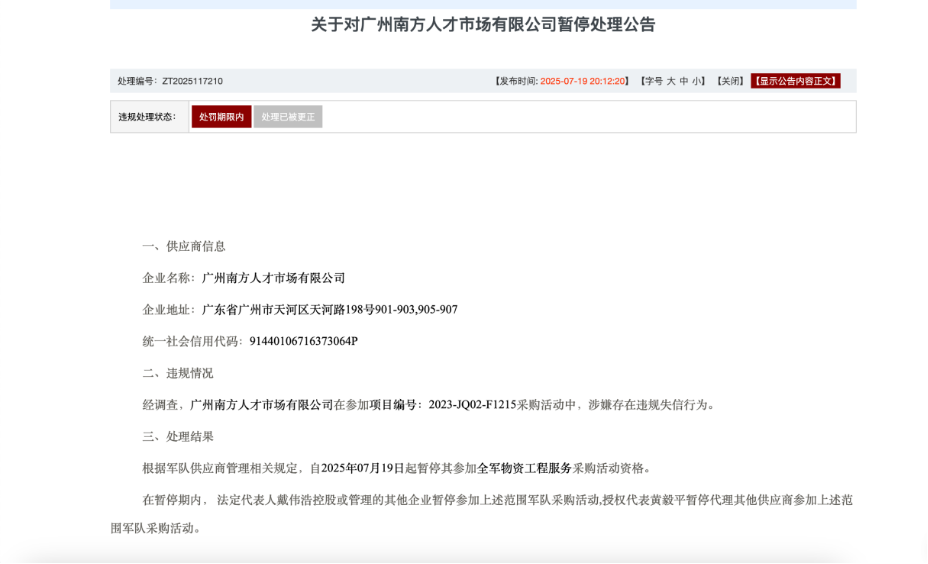Click the processing number ZT2025117210

click(192, 81)
